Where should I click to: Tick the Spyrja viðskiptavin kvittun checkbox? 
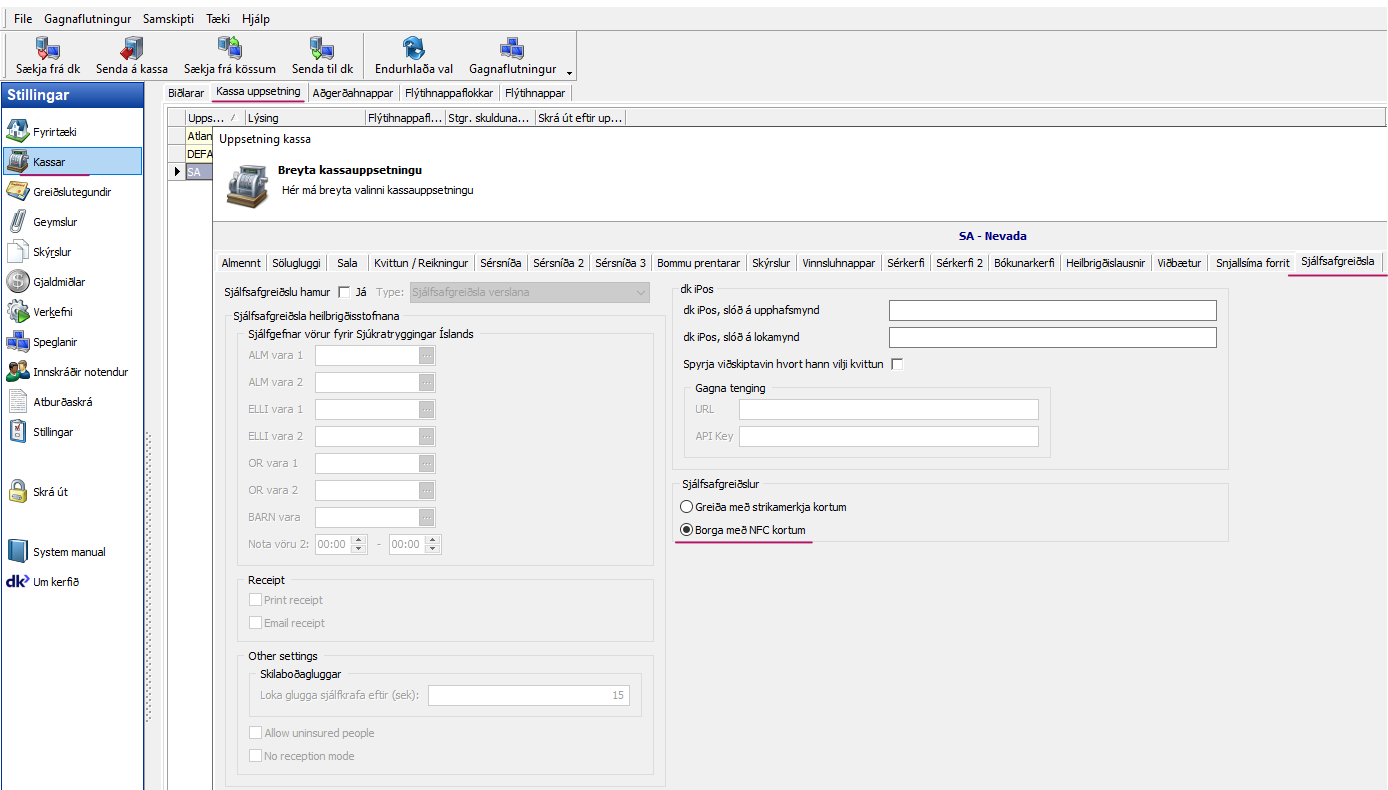[897, 364]
